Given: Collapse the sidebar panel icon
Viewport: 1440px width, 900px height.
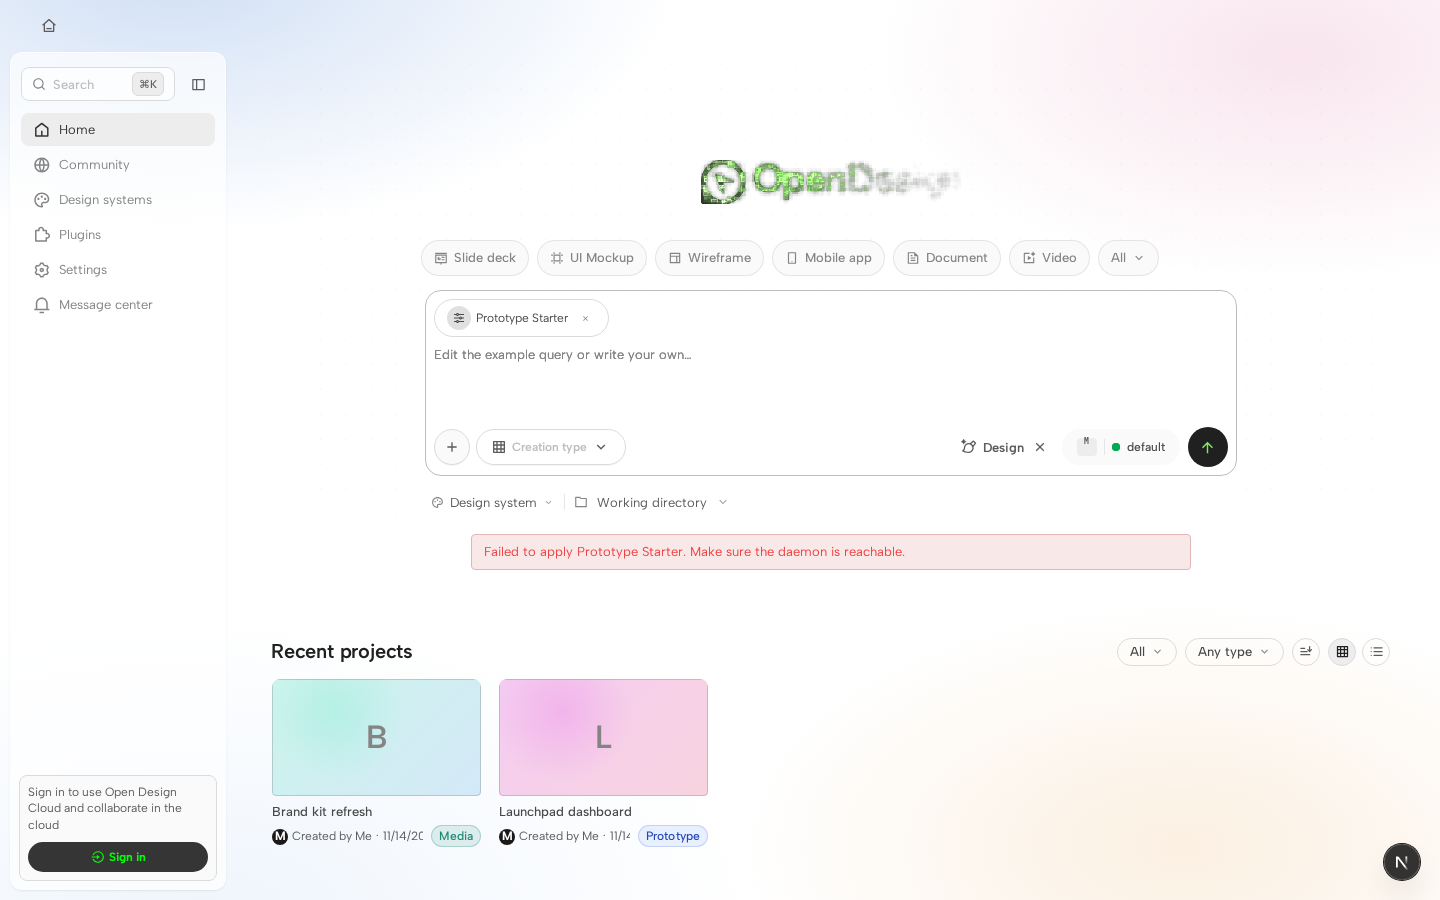Looking at the screenshot, I should tap(198, 85).
